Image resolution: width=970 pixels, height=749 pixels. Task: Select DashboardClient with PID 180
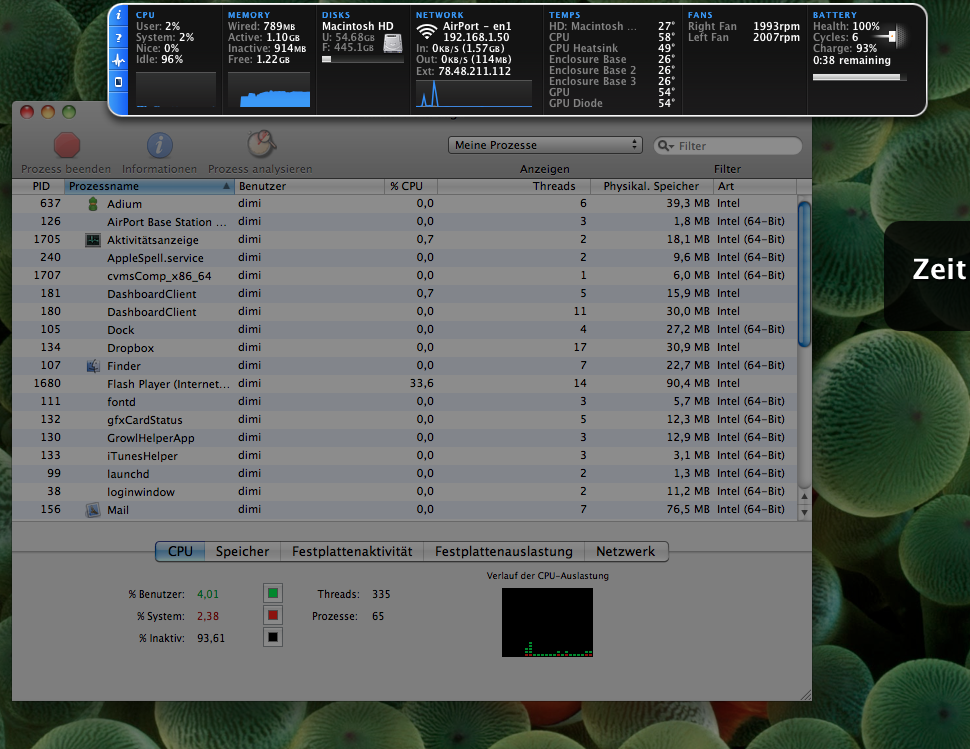(x=405, y=311)
